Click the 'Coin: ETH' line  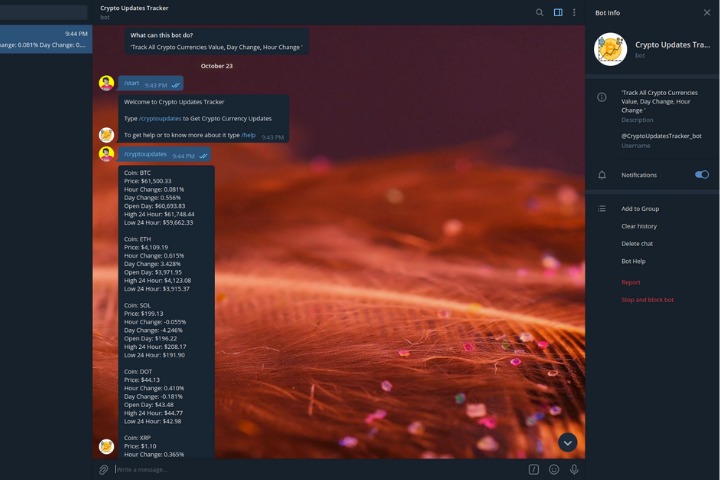pyautogui.click(x=137, y=239)
